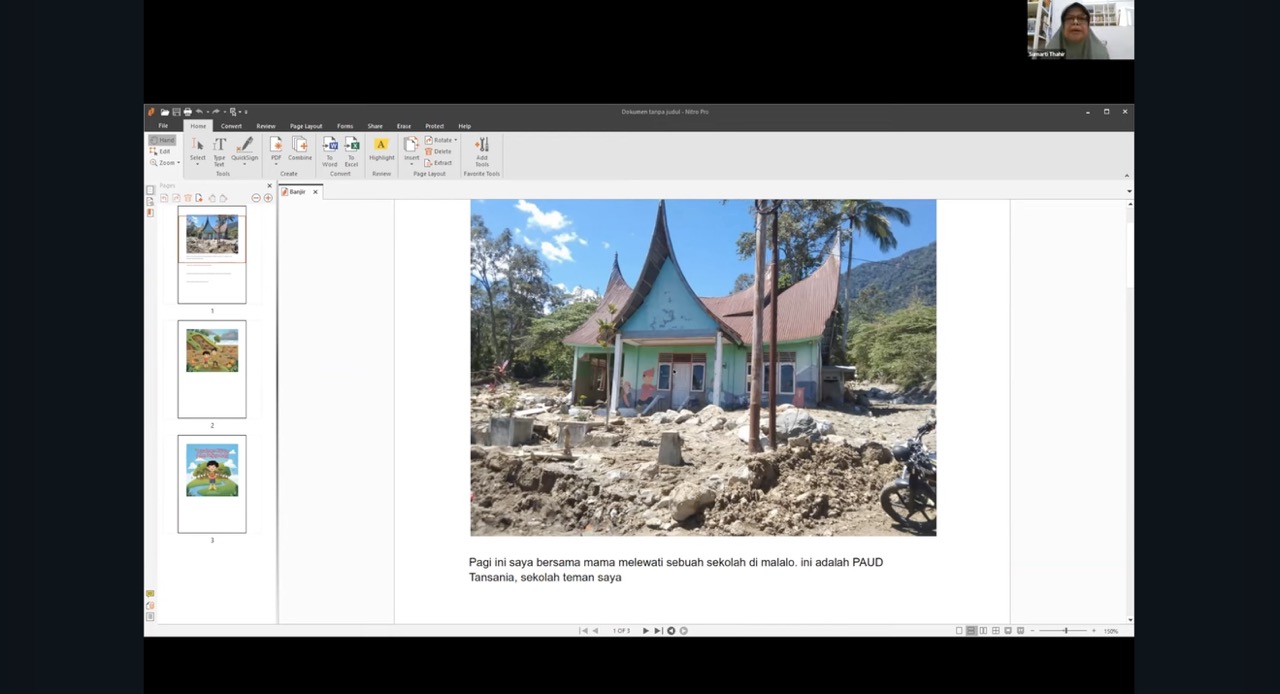The image size is (1280, 694).
Task: Click the zoom slider in status bar
Action: [1065, 631]
